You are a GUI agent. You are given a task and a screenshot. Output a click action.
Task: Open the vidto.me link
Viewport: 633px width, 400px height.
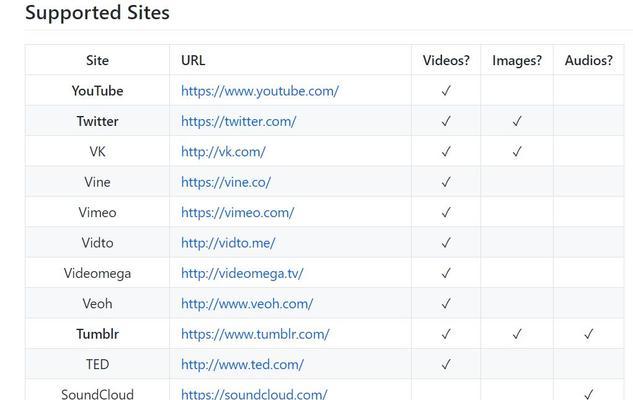point(228,243)
